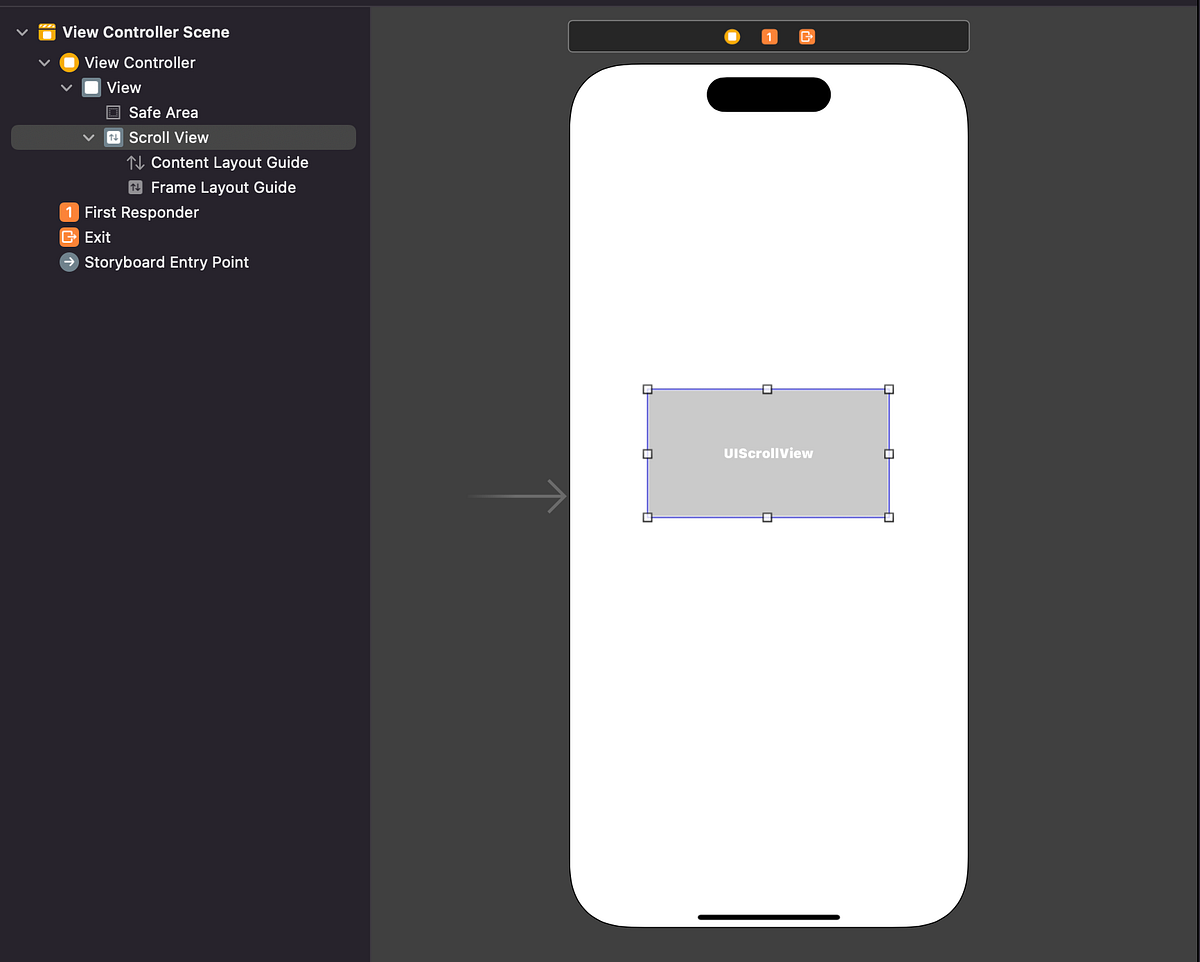Collapse the View Controller Scene expander
This screenshot has height=962, width=1200.
point(22,31)
